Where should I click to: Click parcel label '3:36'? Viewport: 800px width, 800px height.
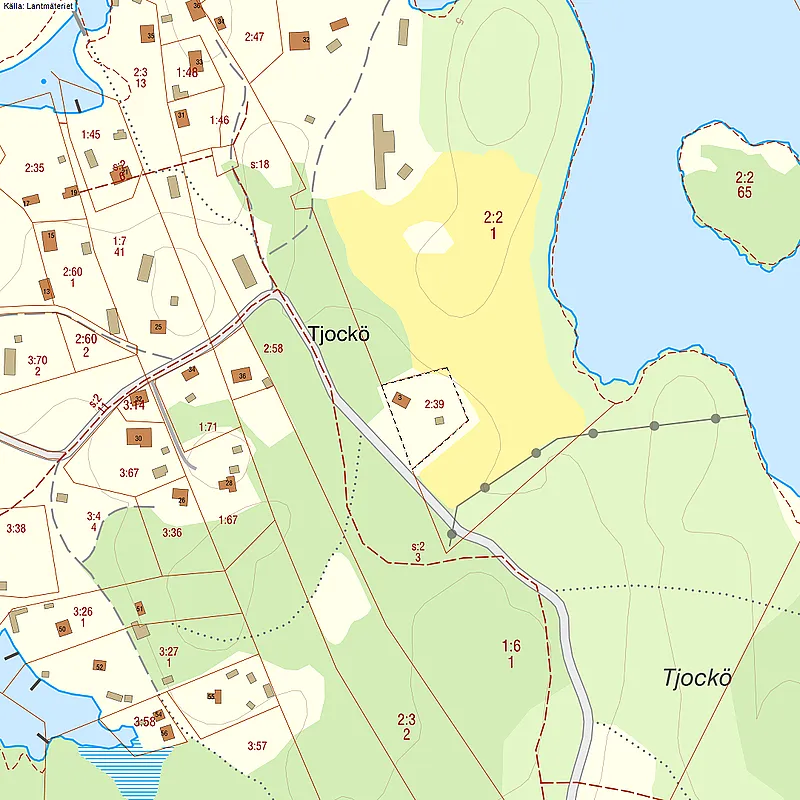tap(172, 533)
